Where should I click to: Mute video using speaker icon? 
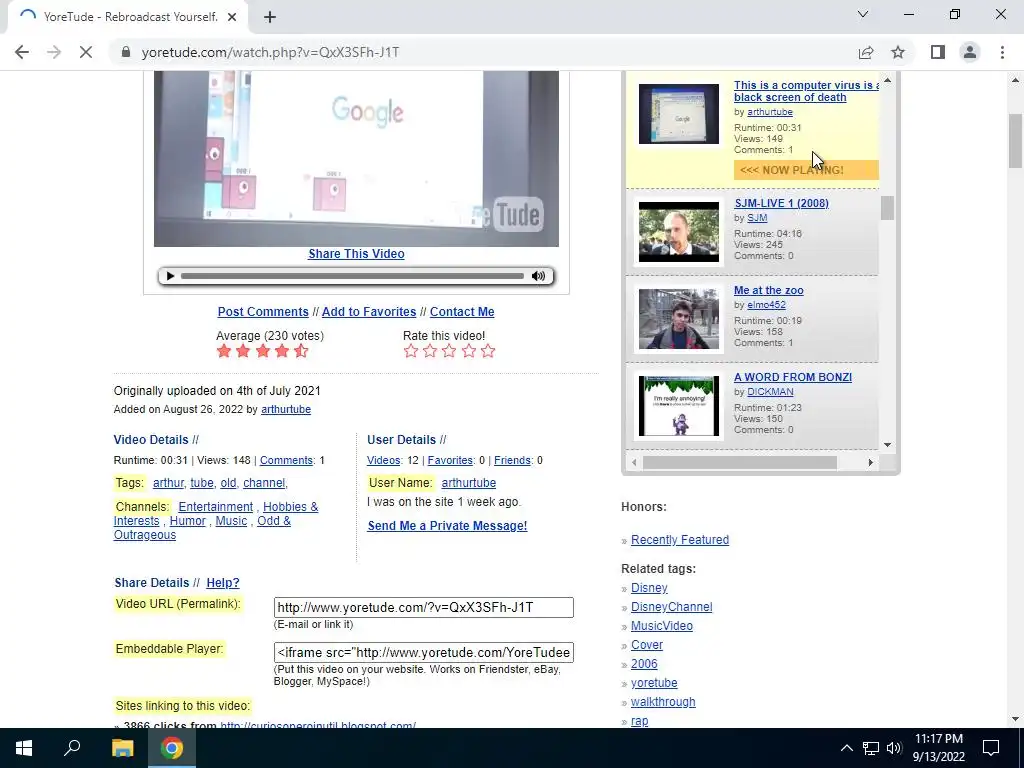[x=538, y=276]
